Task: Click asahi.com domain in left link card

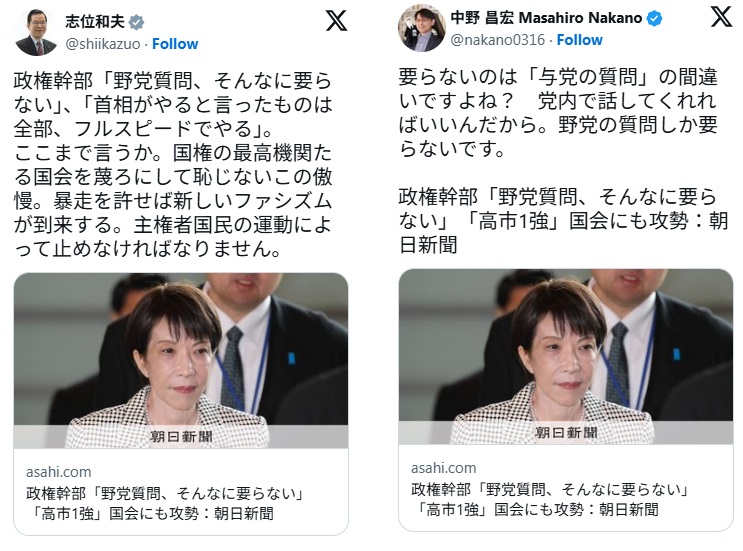Action: pyautogui.click(x=58, y=472)
